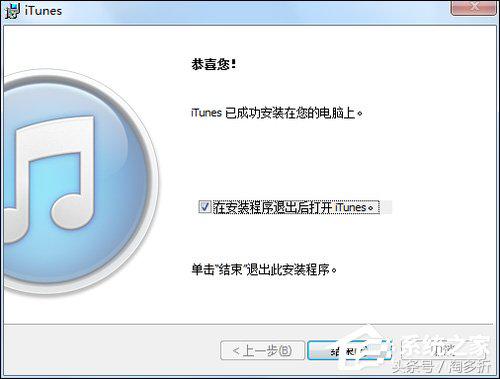Click the finish button beside 上一步(B)

tap(349, 350)
